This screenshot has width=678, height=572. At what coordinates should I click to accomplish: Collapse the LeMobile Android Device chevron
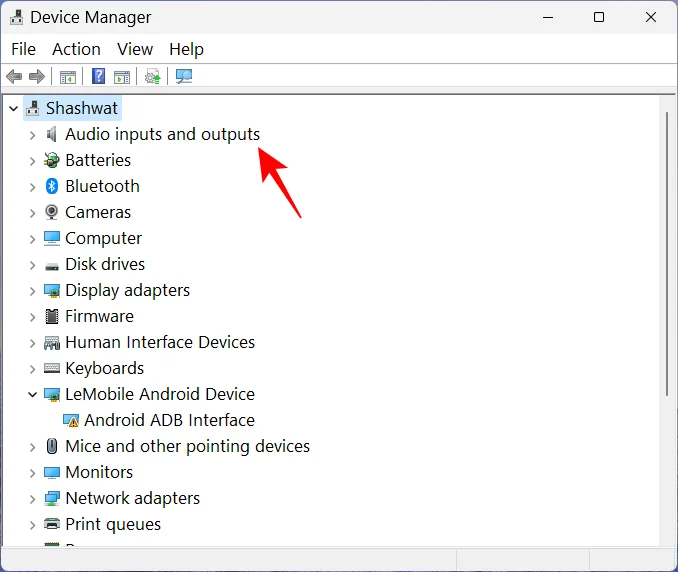[x=32, y=394]
